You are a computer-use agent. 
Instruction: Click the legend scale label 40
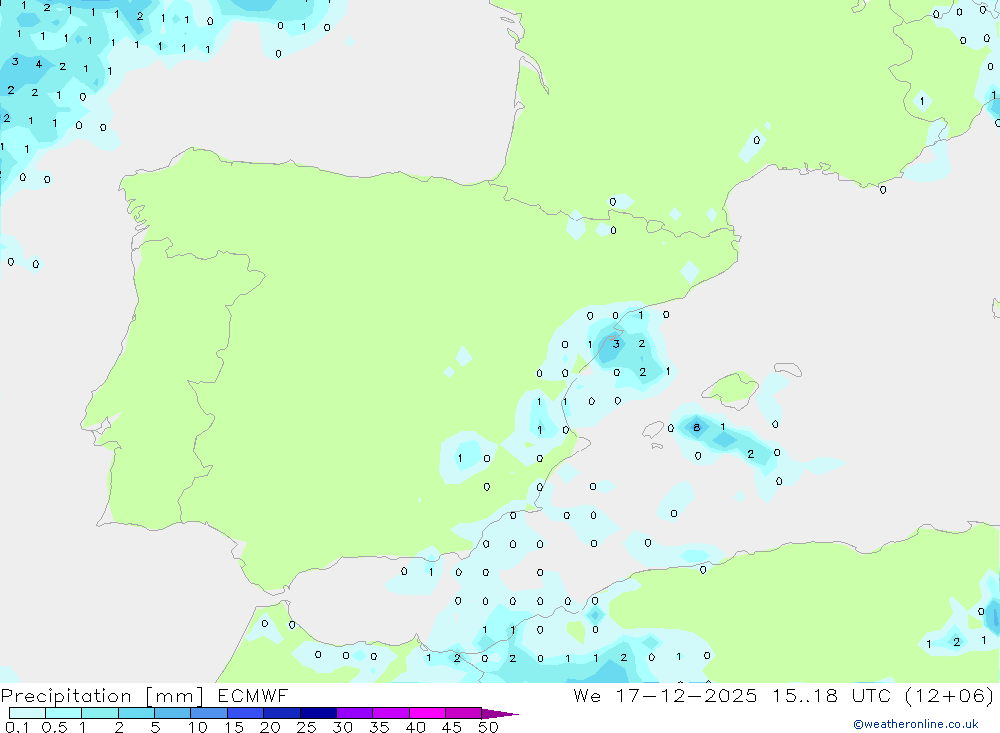(x=415, y=727)
